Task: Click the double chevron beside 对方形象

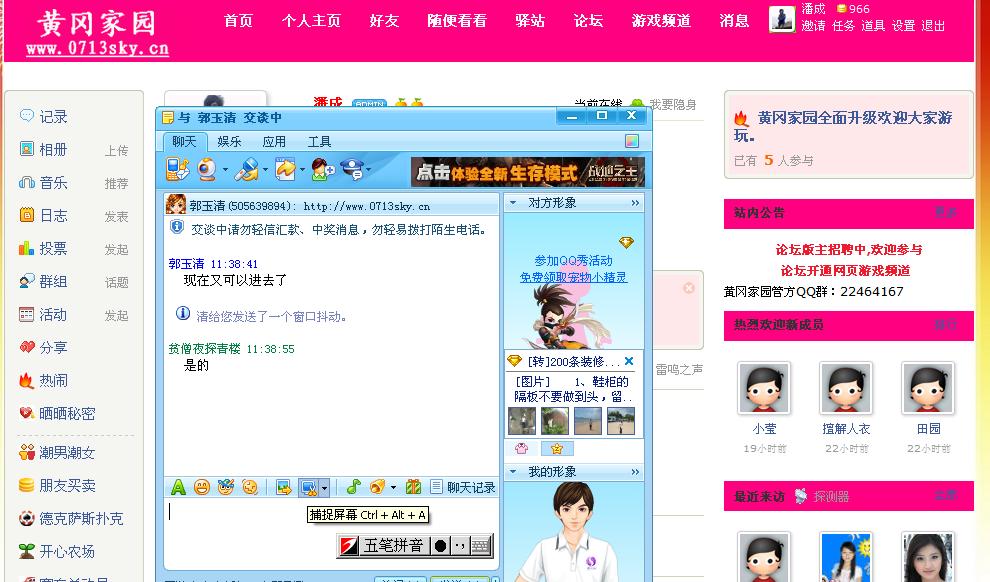Action: 635,203
